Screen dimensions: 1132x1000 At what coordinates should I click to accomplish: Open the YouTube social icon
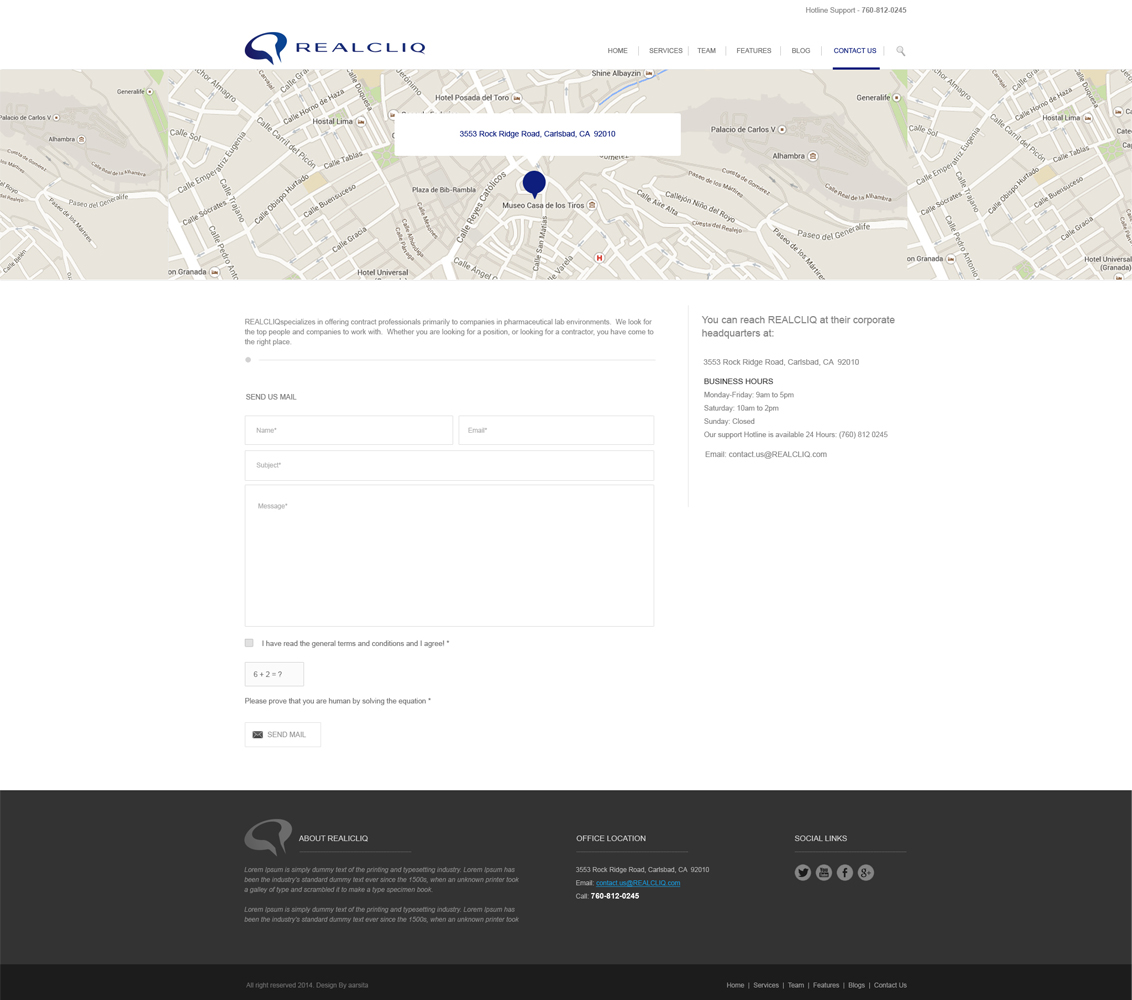click(x=824, y=872)
